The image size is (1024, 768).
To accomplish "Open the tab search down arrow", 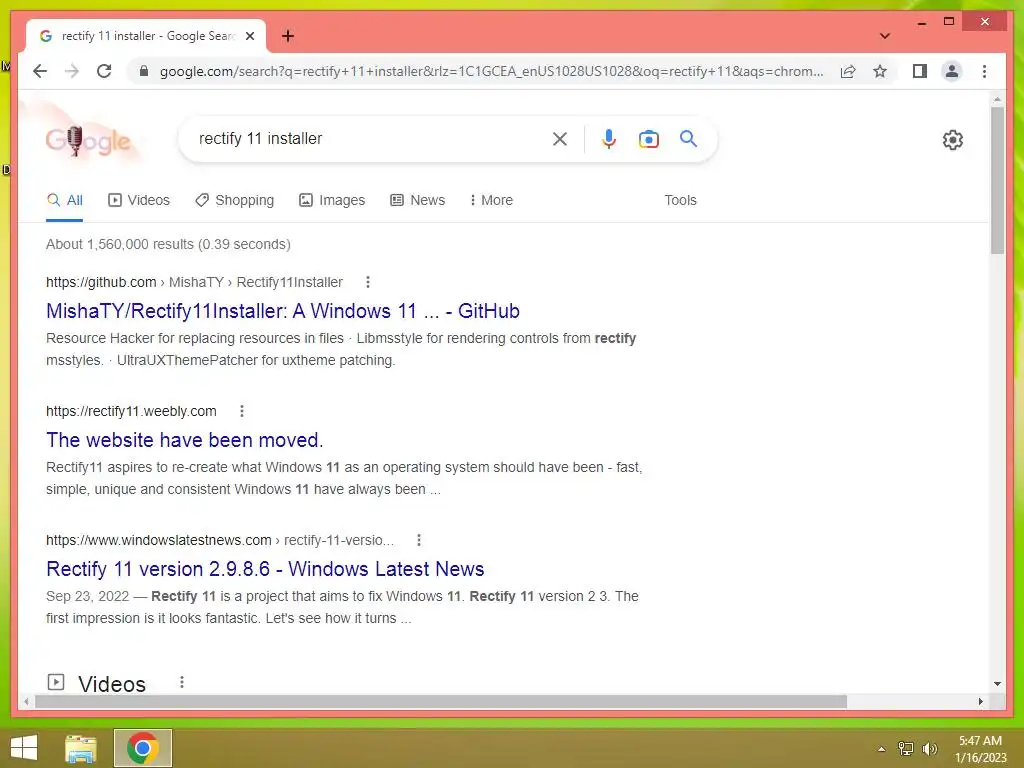I will 884,36.
